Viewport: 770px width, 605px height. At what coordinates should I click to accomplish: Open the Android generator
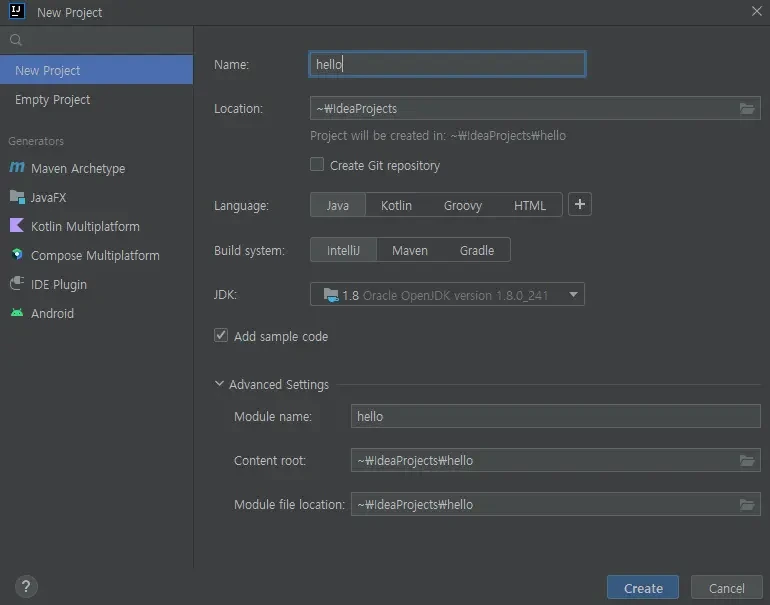(x=97, y=313)
